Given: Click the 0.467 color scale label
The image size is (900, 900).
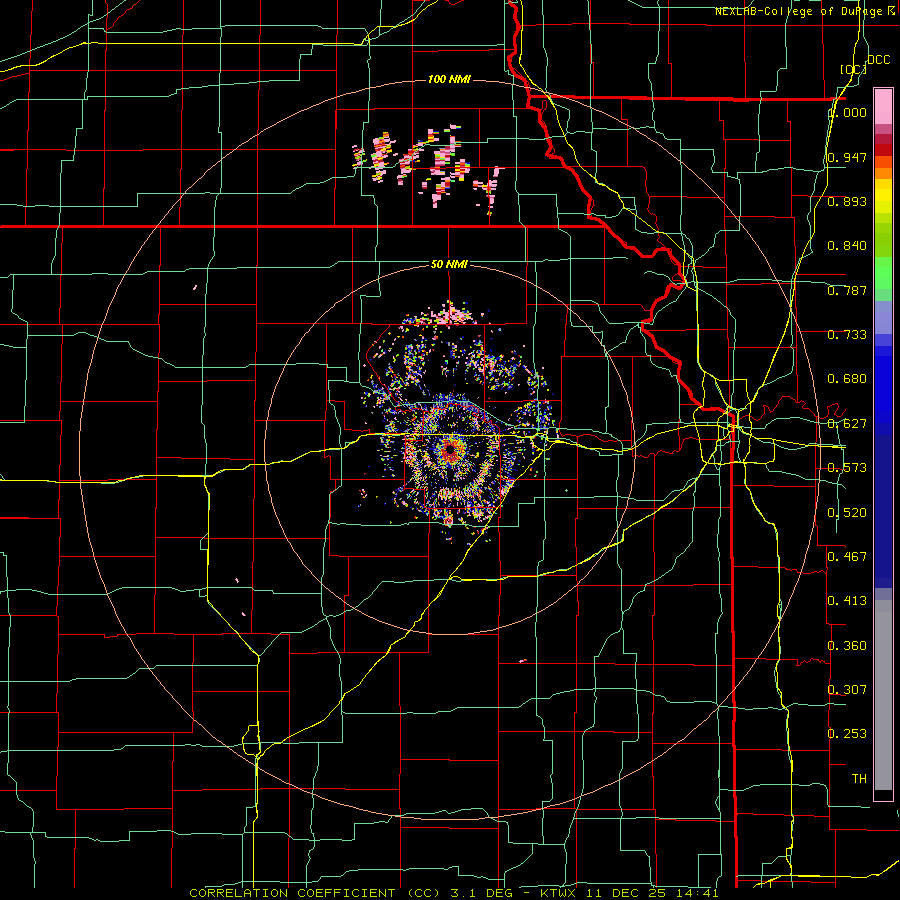Looking at the screenshot, I should click(x=847, y=557).
